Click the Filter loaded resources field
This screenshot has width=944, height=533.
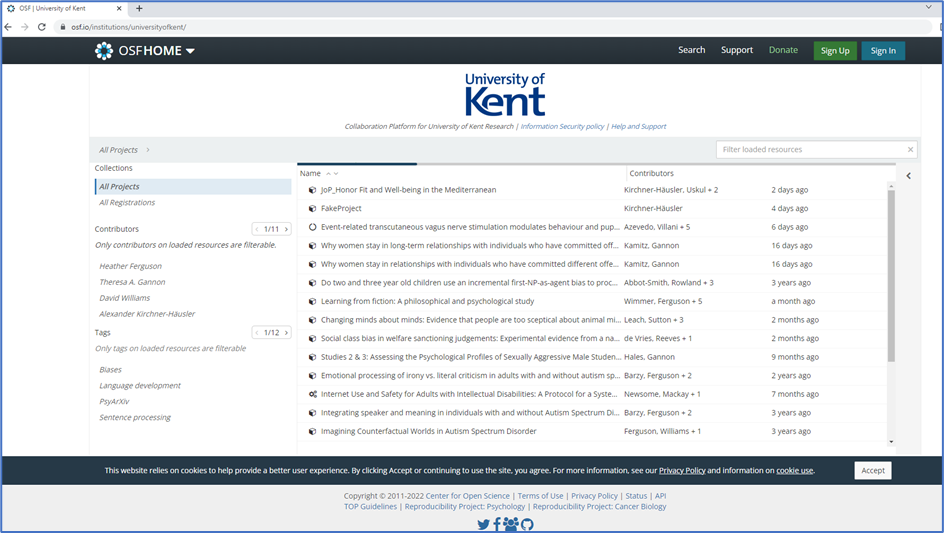pyautogui.click(x=810, y=150)
